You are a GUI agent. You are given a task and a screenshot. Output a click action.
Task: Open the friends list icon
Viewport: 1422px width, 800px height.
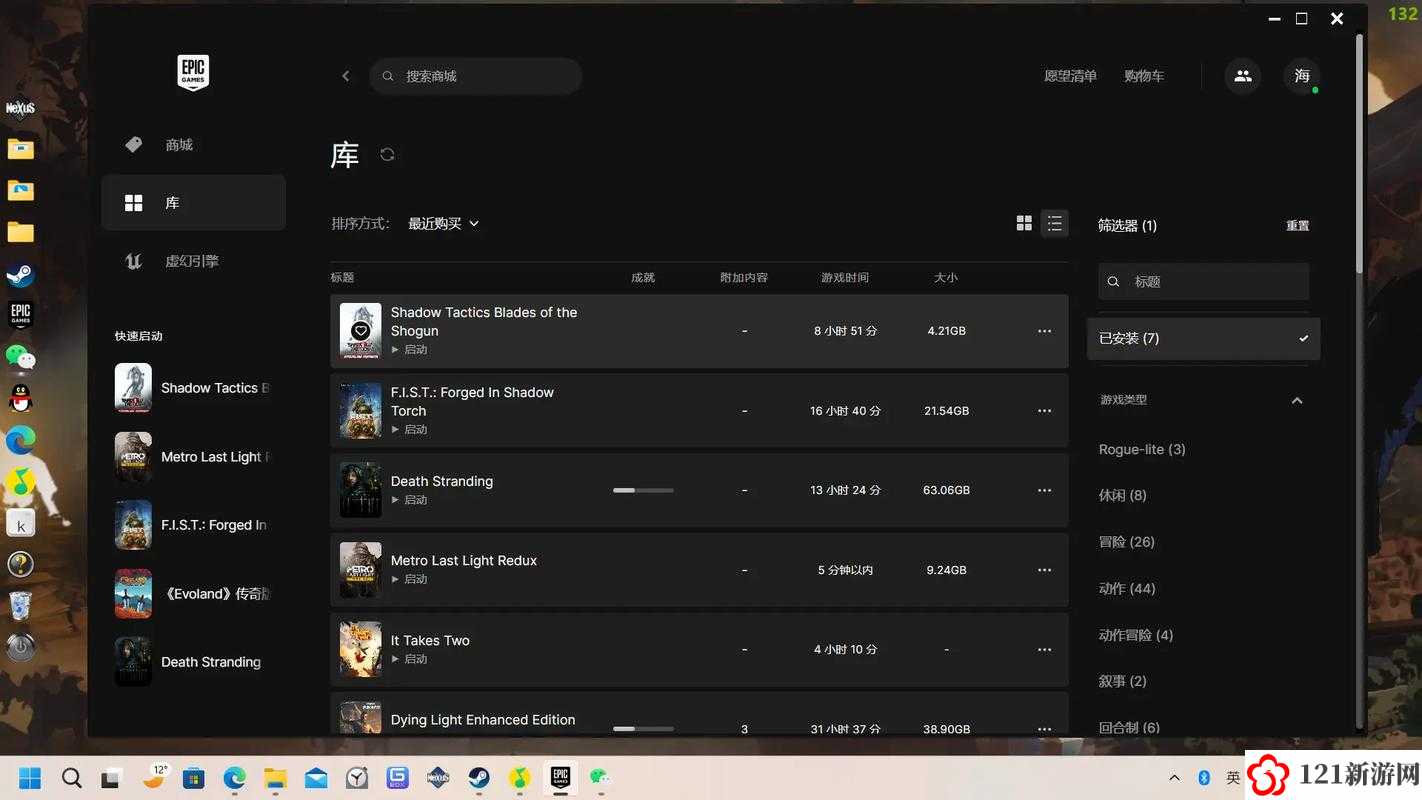pos(1243,76)
